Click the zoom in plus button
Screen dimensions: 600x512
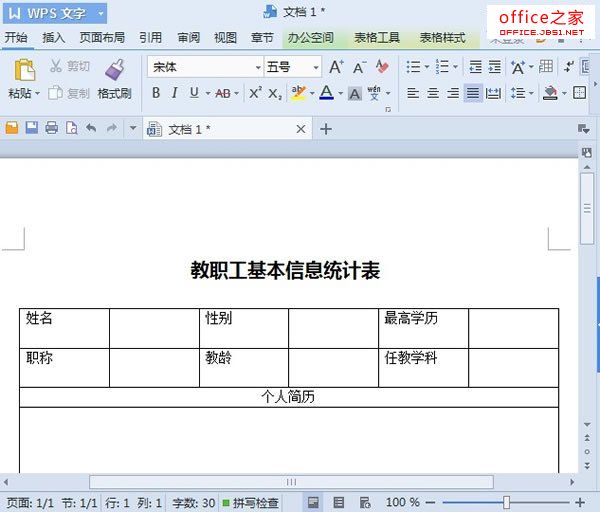(580, 502)
